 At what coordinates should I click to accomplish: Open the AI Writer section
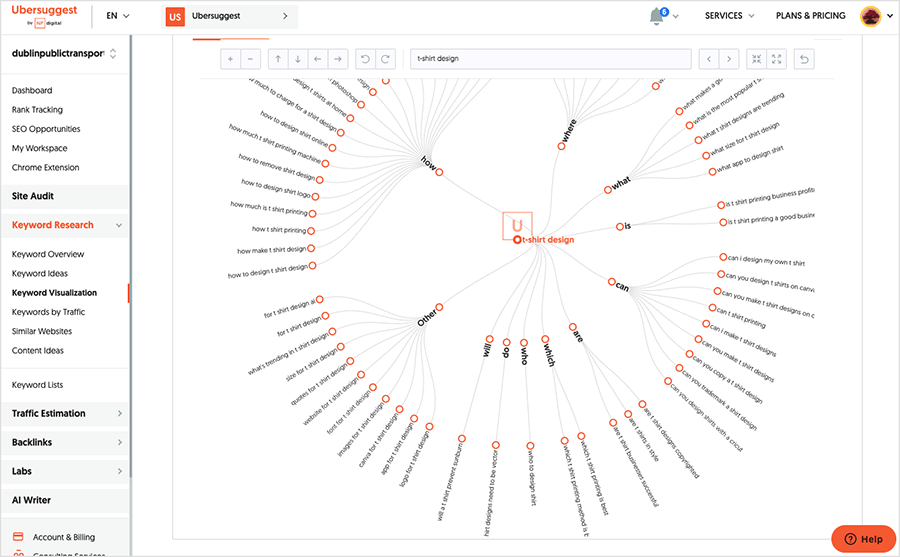[x=64, y=500]
